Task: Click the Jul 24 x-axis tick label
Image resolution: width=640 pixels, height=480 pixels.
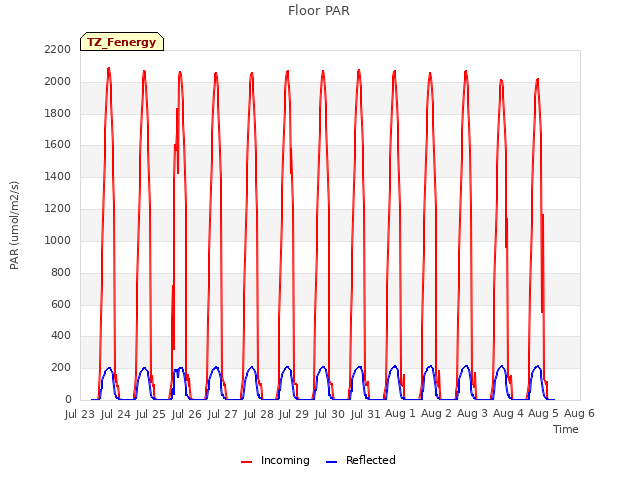Action: pos(116,414)
